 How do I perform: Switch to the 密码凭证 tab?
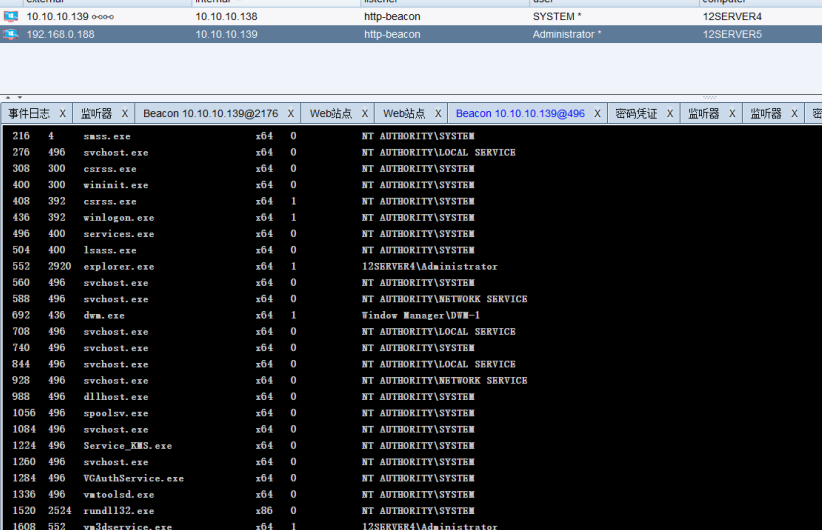(637, 114)
